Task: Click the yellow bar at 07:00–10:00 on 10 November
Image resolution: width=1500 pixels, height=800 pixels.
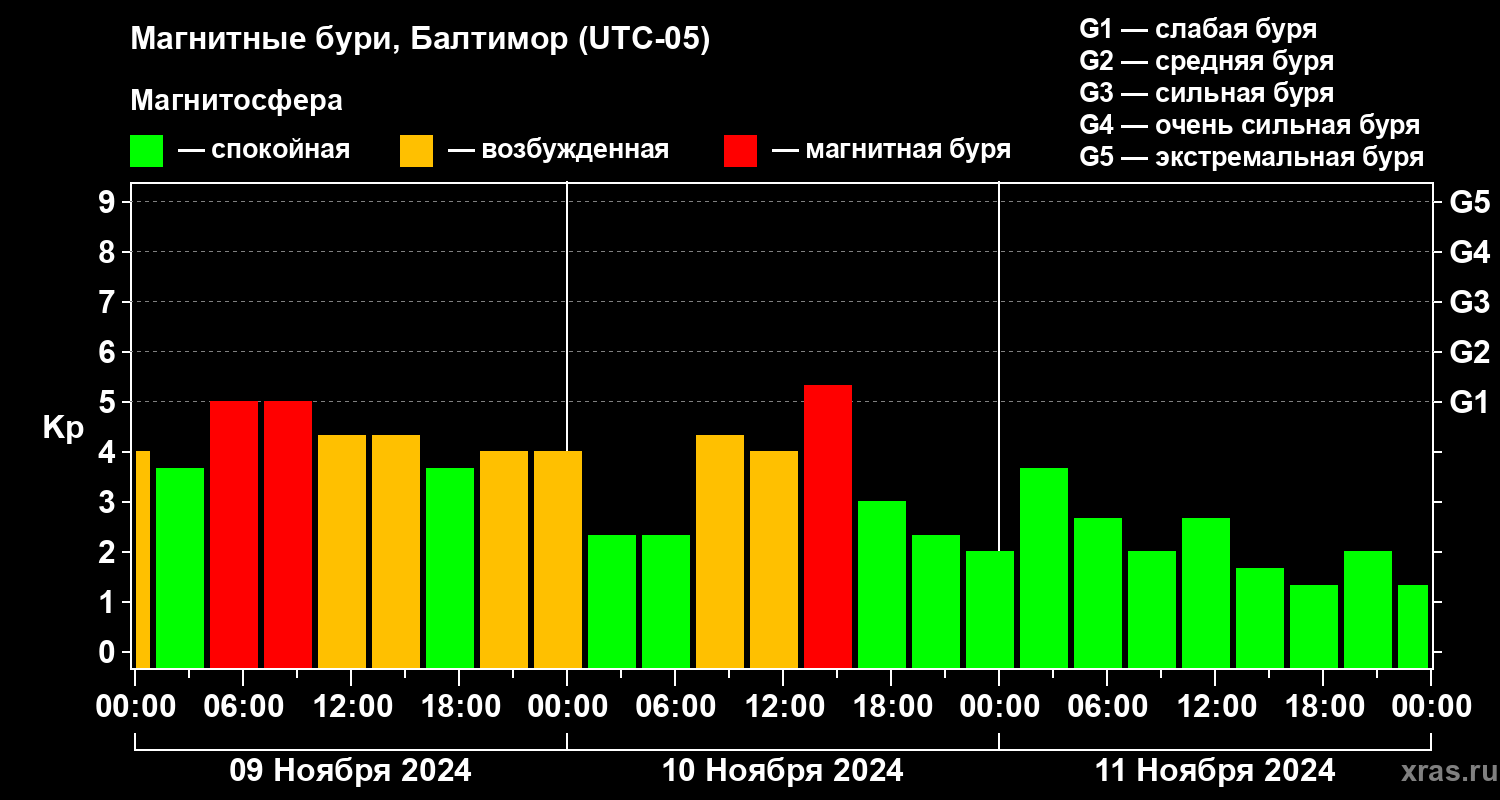Action: [x=720, y=551]
